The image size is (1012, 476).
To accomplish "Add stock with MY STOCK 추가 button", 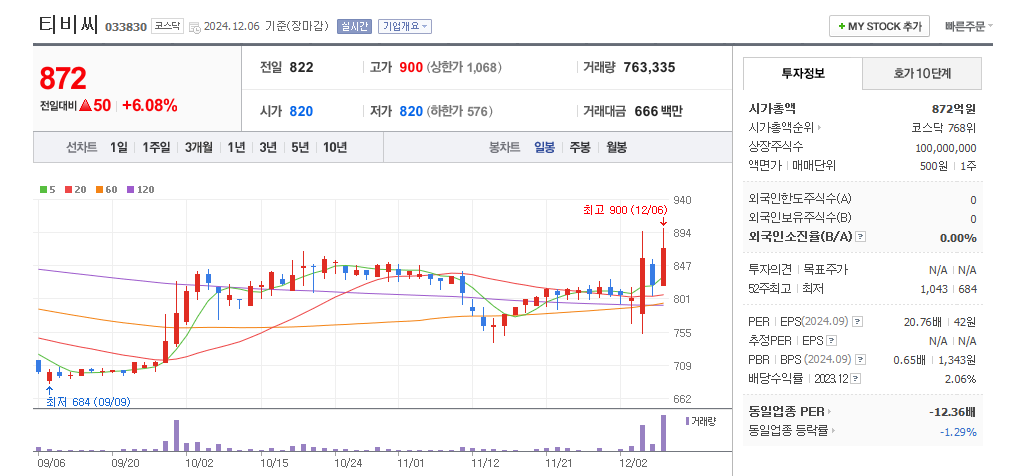I will coord(879,26).
